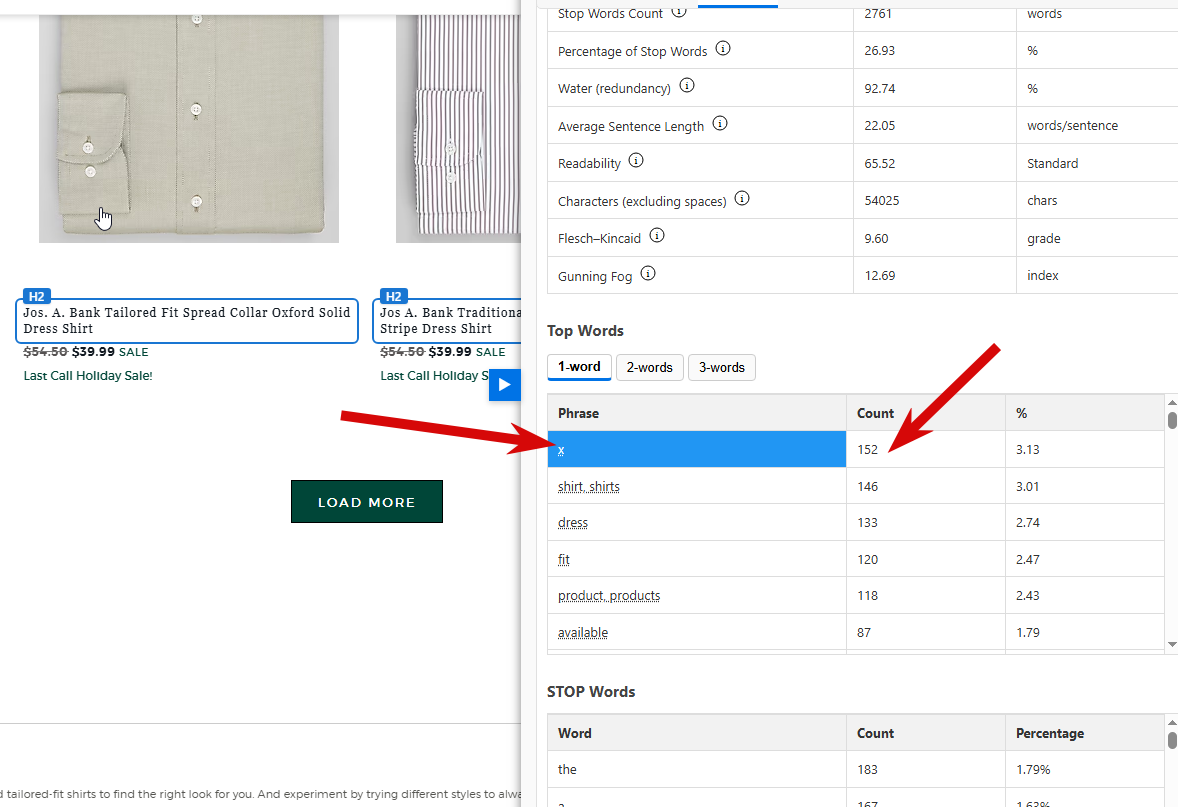This screenshot has width=1178, height=807.
Task: Switch to the 1-word tab
Action: [579, 367]
